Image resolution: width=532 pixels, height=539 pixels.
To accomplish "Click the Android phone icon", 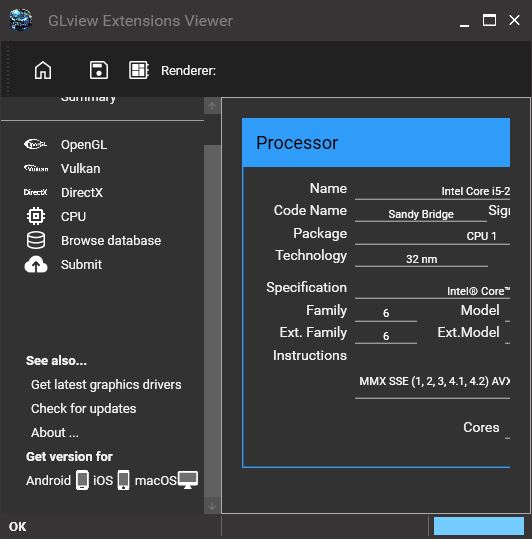I will coord(82,480).
